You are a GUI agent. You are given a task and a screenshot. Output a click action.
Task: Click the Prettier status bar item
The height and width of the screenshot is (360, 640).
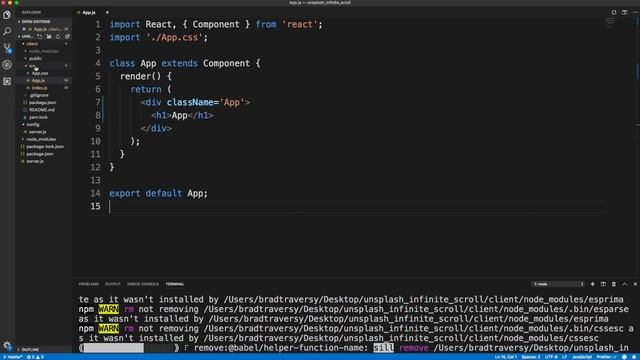point(606,357)
